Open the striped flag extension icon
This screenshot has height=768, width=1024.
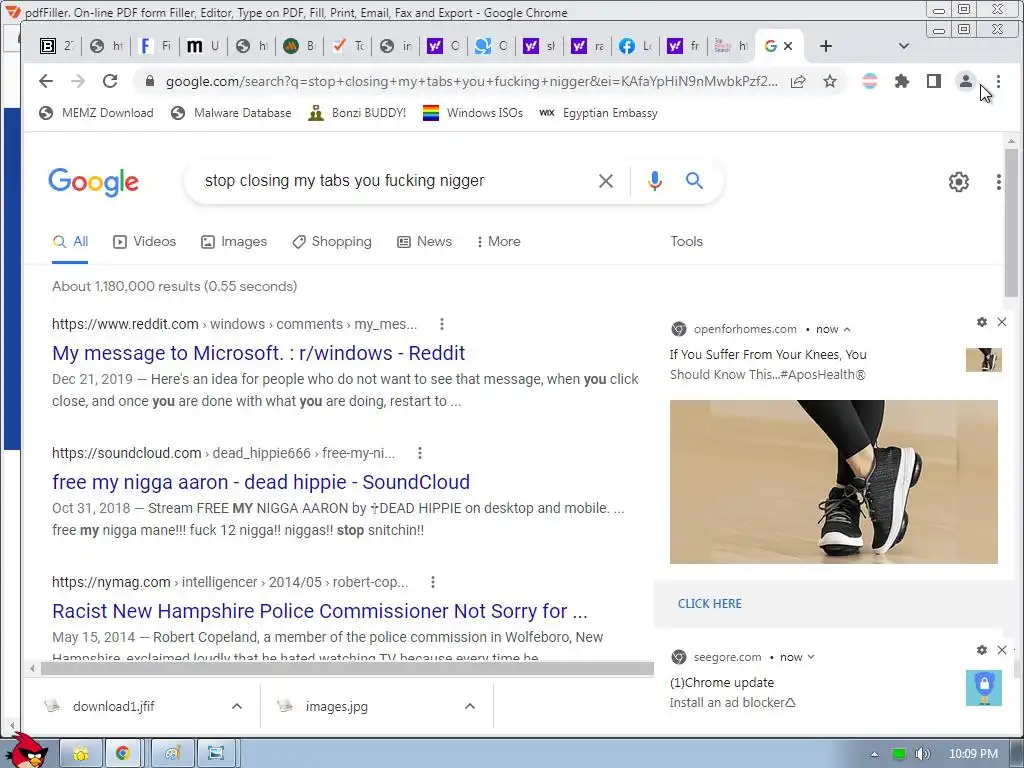click(870, 82)
